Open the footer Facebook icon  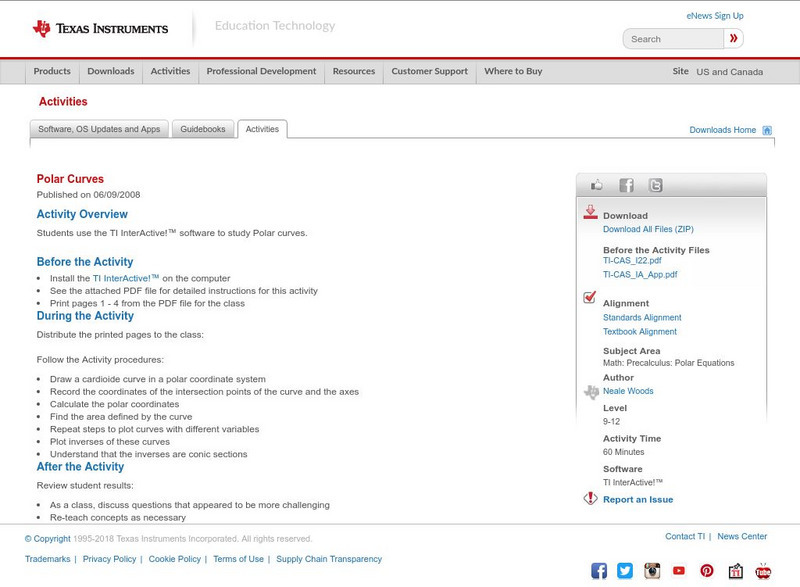pyautogui.click(x=599, y=571)
